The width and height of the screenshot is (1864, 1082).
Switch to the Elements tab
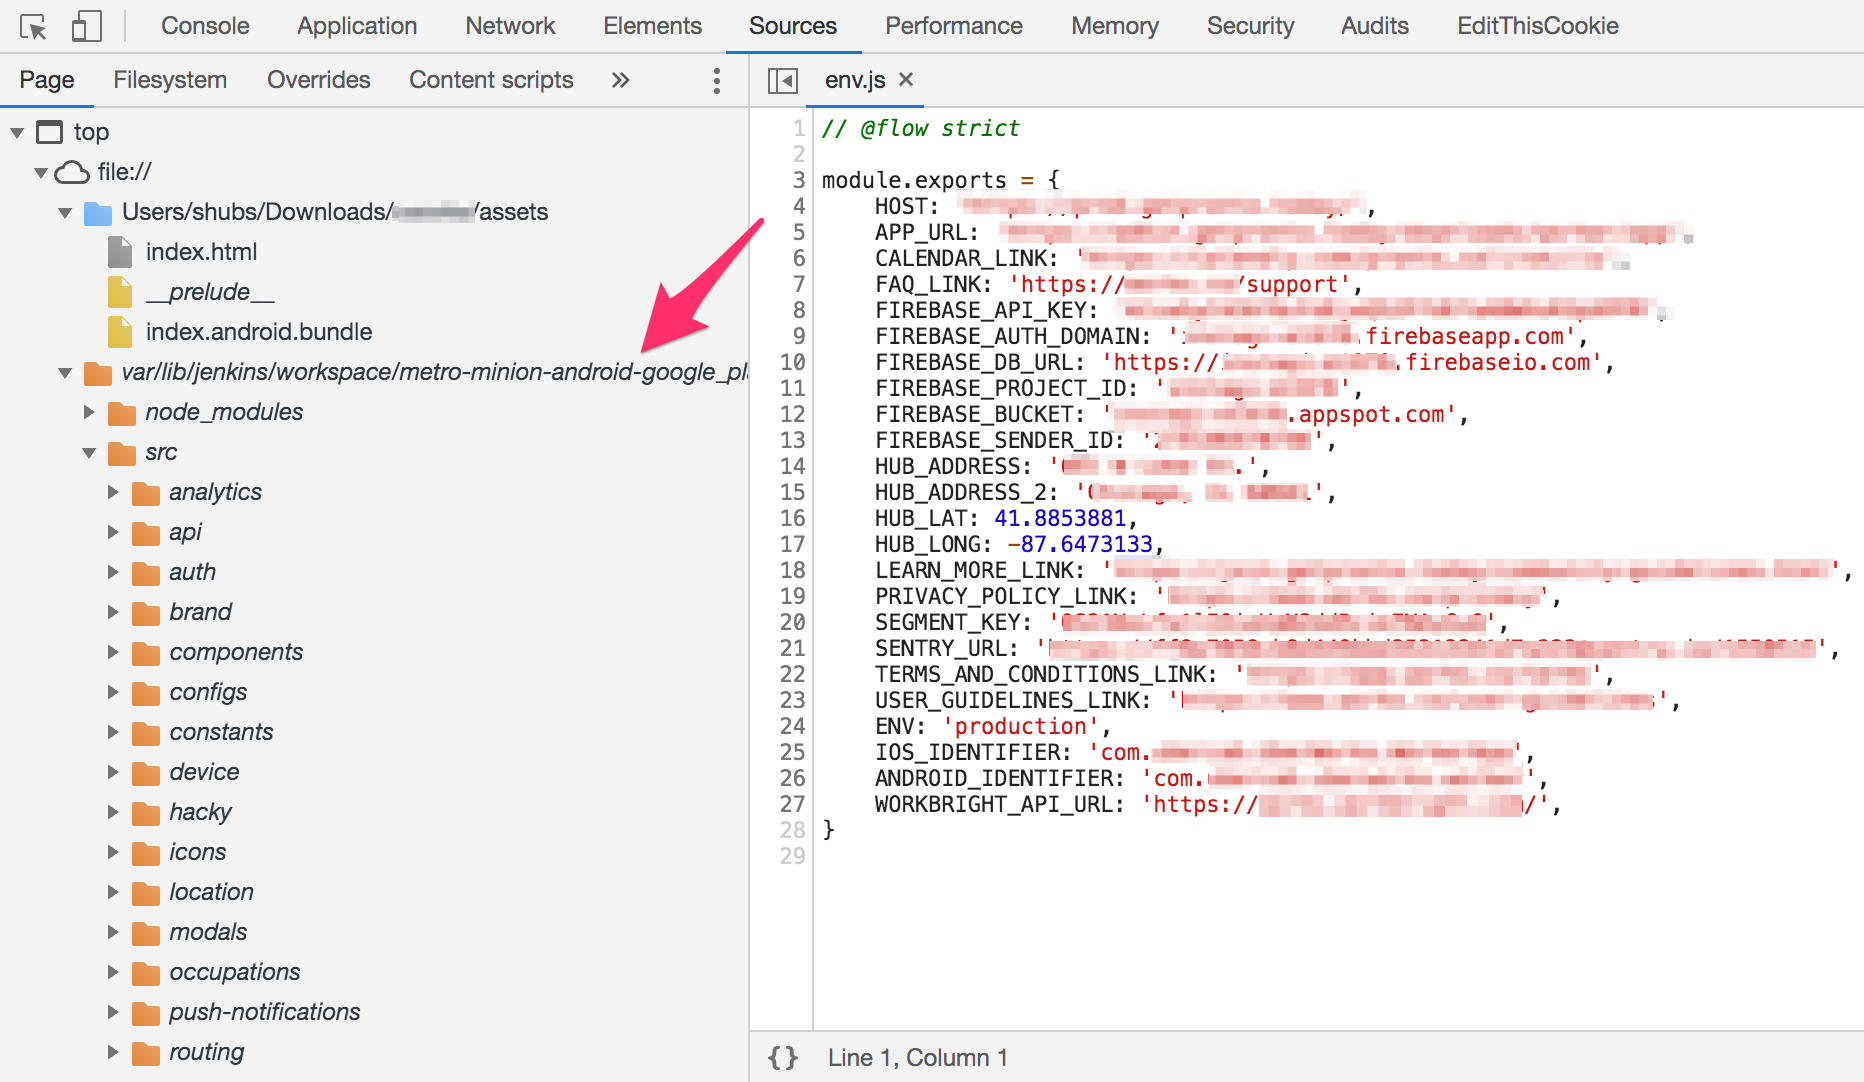(x=652, y=26)
